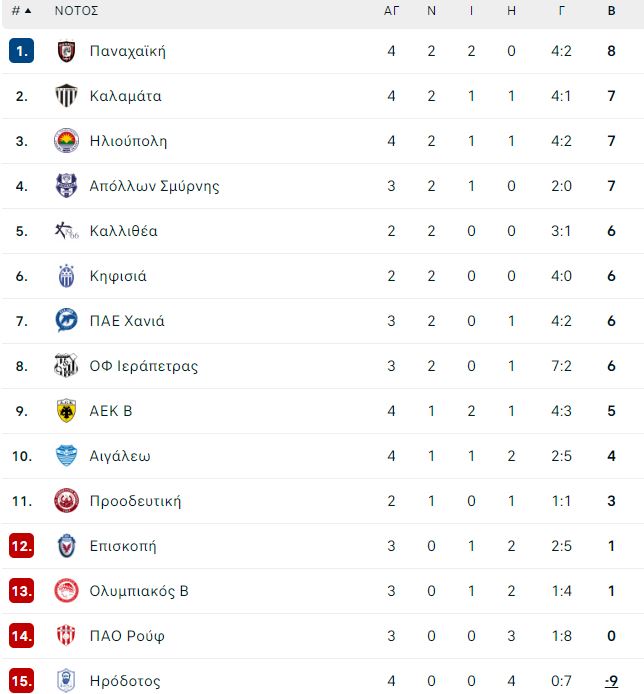Click the Ολυμπιακός Β red crest

tap(66, 590)
